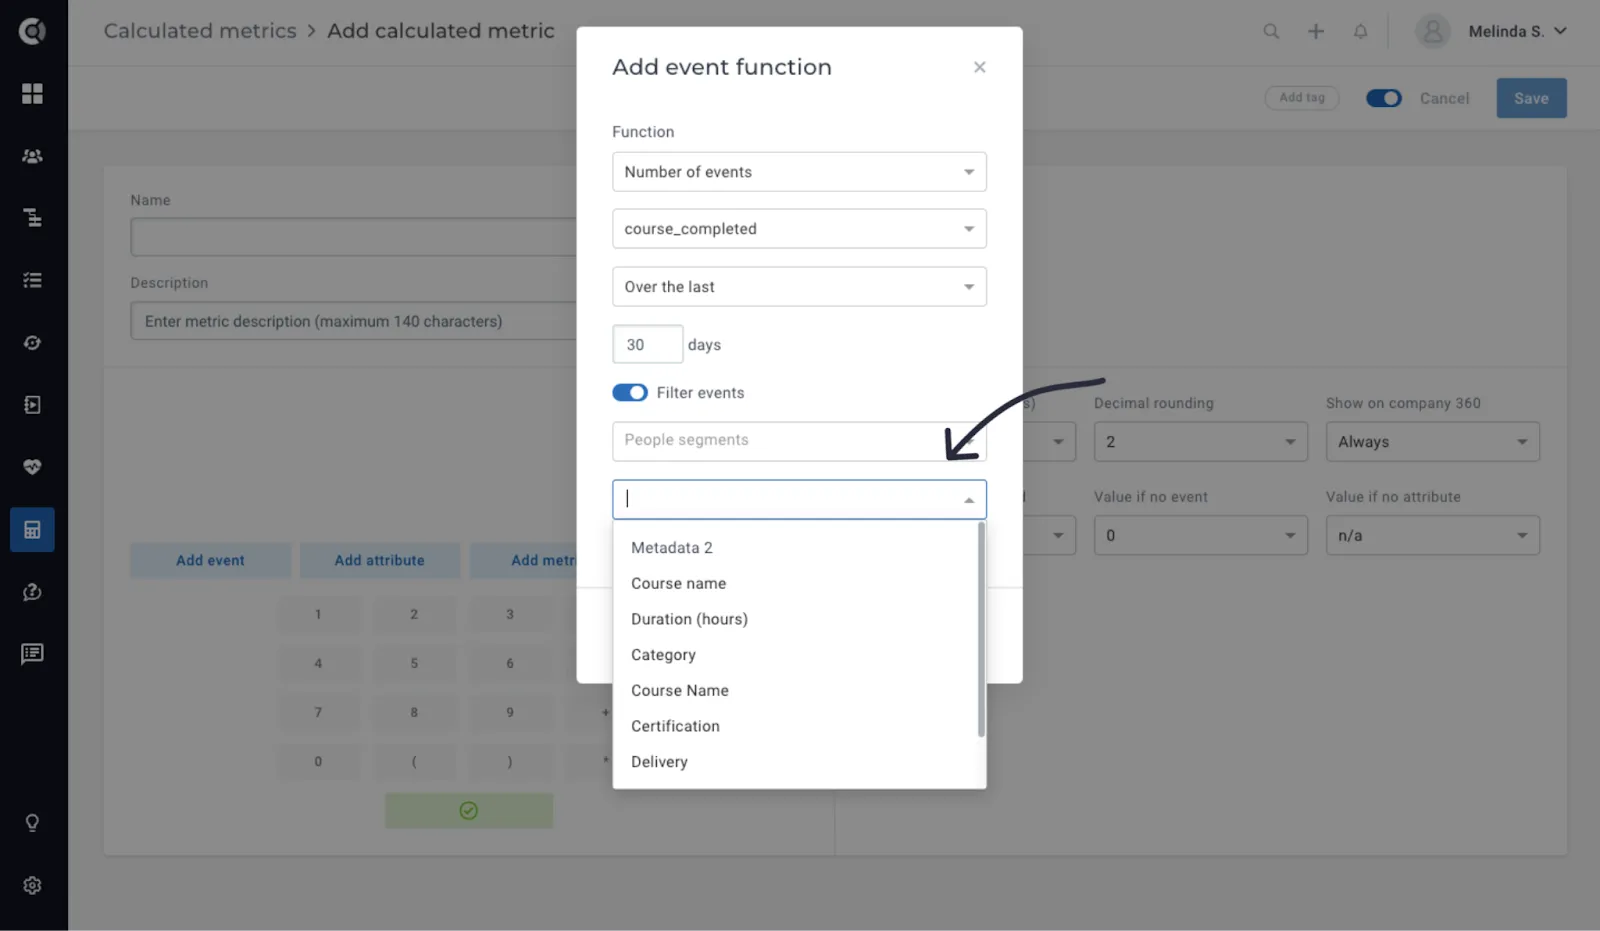Click the Add attribute button
1600x931 pixels.
point(380,560)
